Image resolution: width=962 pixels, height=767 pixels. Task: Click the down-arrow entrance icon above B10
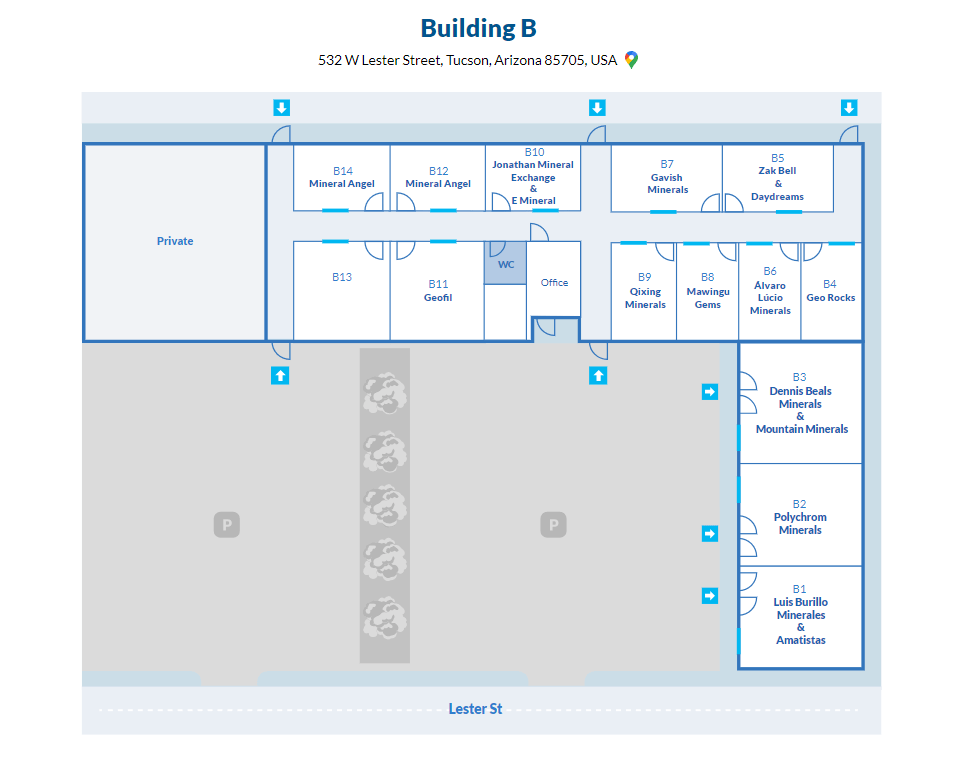tap(597, 108)
